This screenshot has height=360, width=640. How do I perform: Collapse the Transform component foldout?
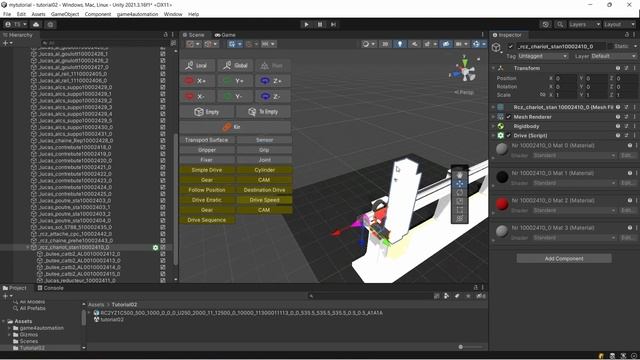(x=493, y=68)
